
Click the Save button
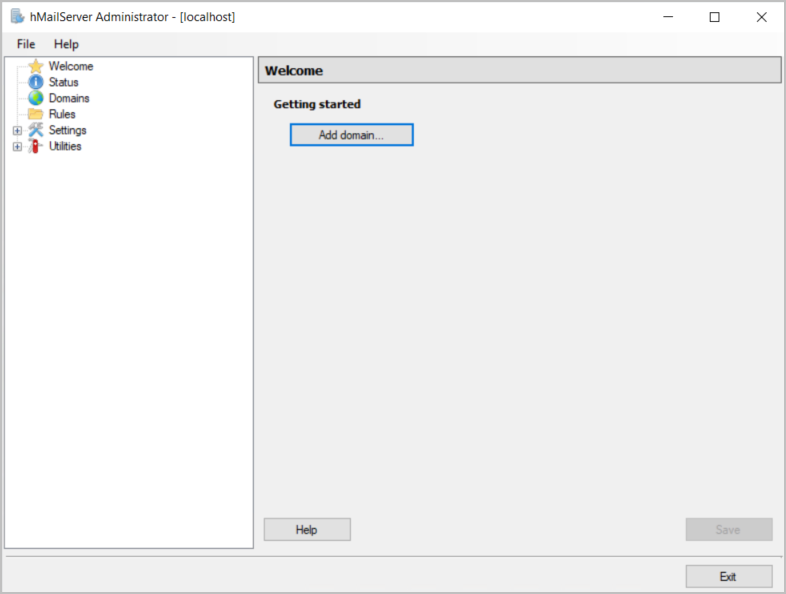pos(729,529)
